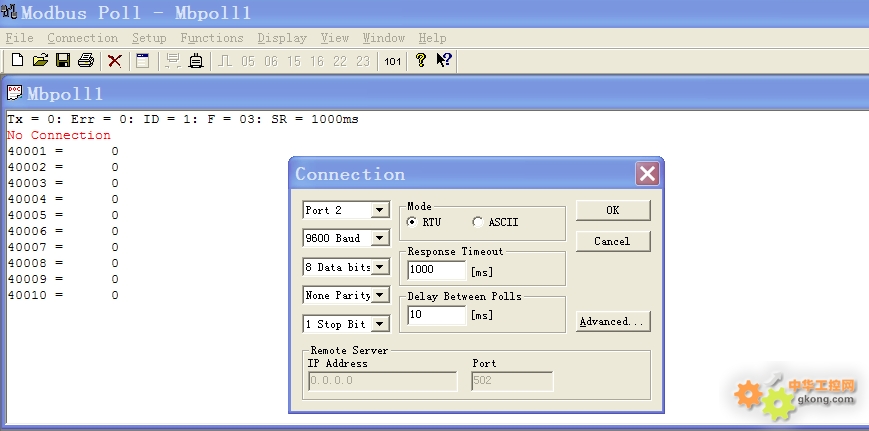Select register row 40004
Screen dimensions: 869x431
63,199
